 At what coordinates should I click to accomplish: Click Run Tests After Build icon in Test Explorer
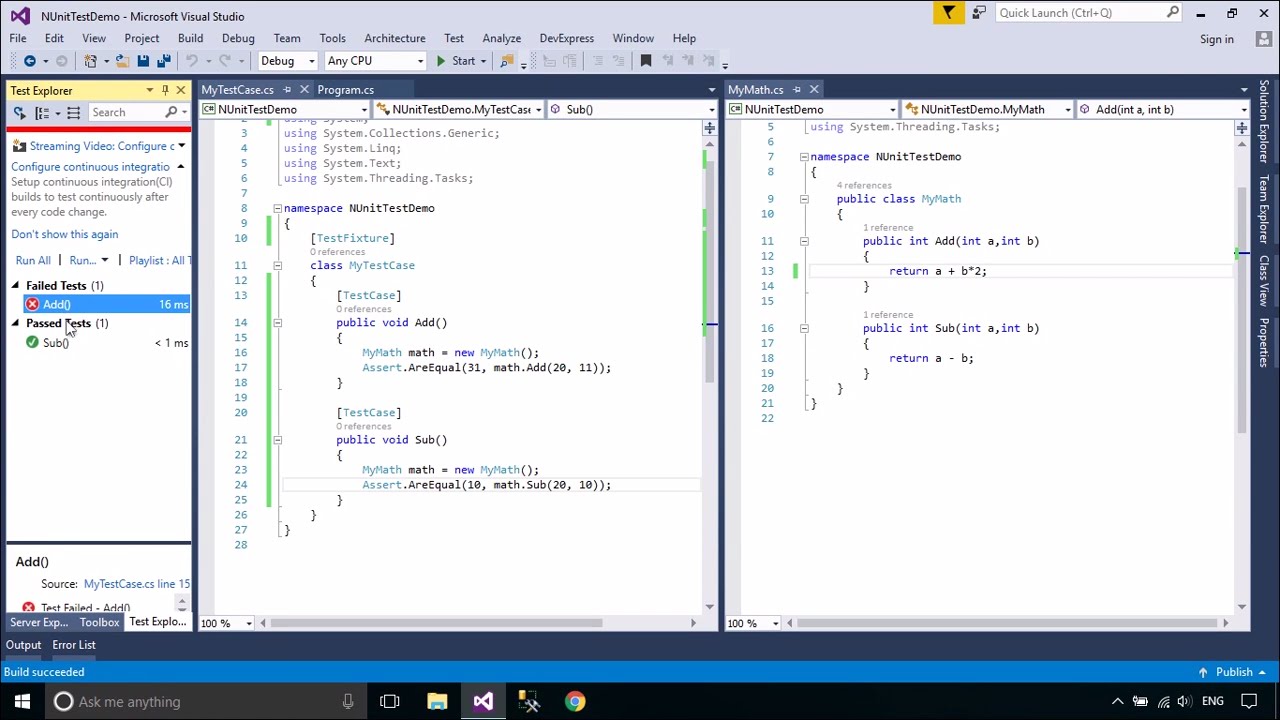click(19, 112)
